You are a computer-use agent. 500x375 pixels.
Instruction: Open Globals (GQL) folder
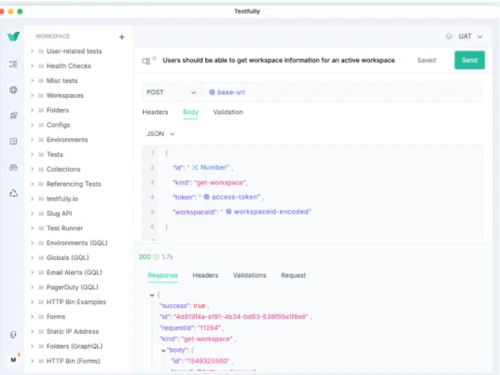pos(68,258)
